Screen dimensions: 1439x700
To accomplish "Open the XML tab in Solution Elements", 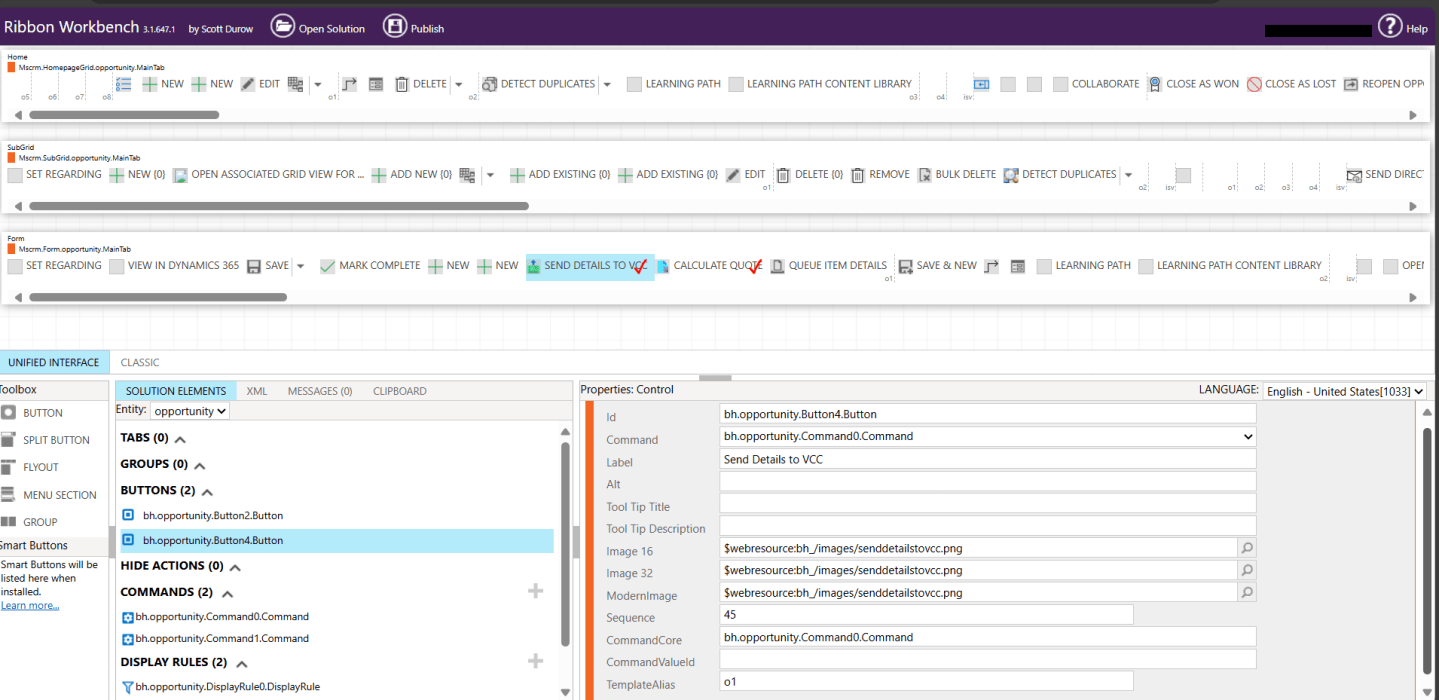I will click(x=256, y=390).
